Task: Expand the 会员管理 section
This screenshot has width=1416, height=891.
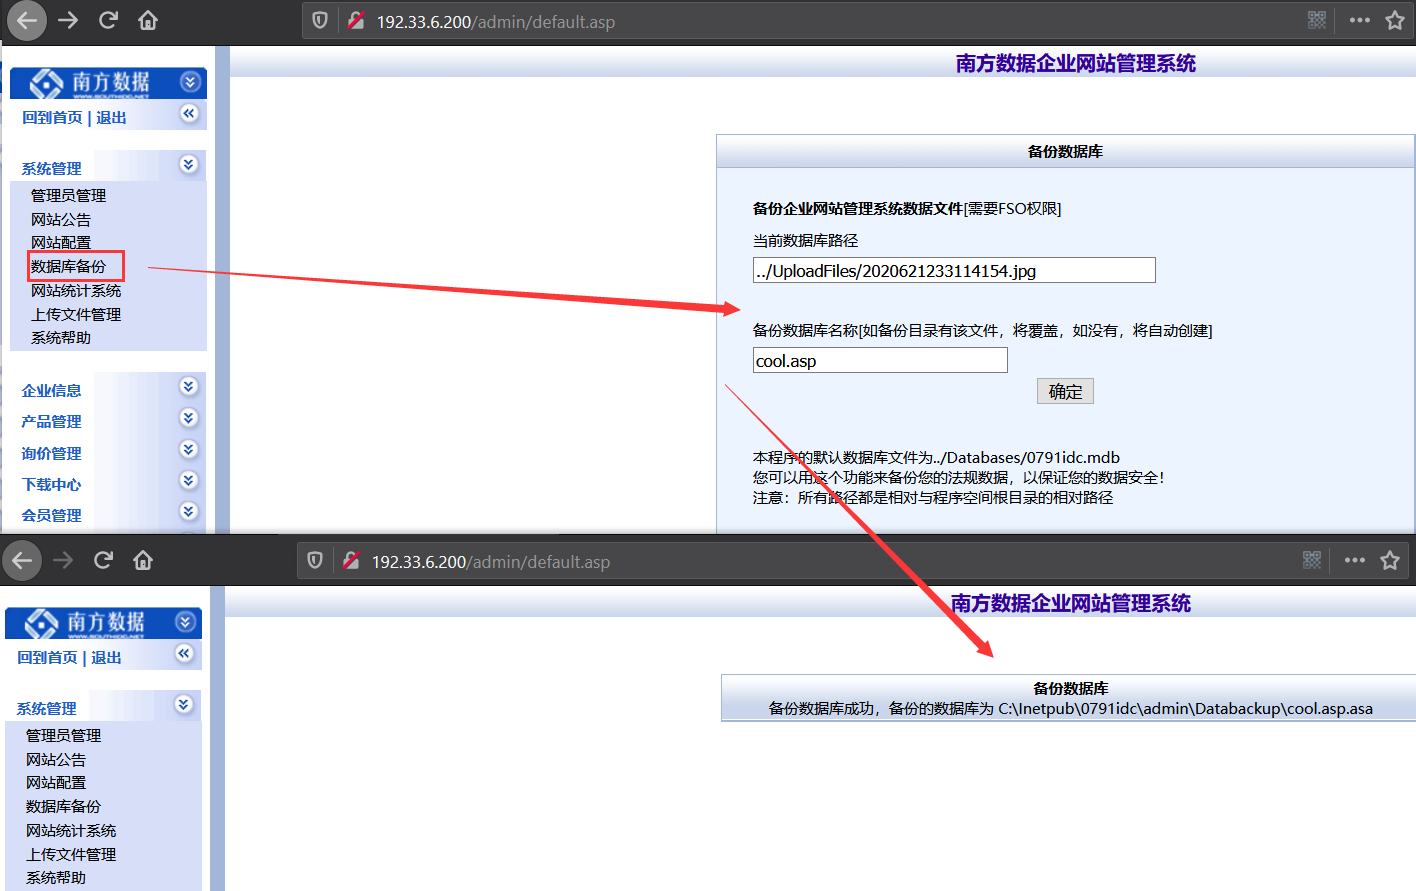Action: tap(189, 511)
